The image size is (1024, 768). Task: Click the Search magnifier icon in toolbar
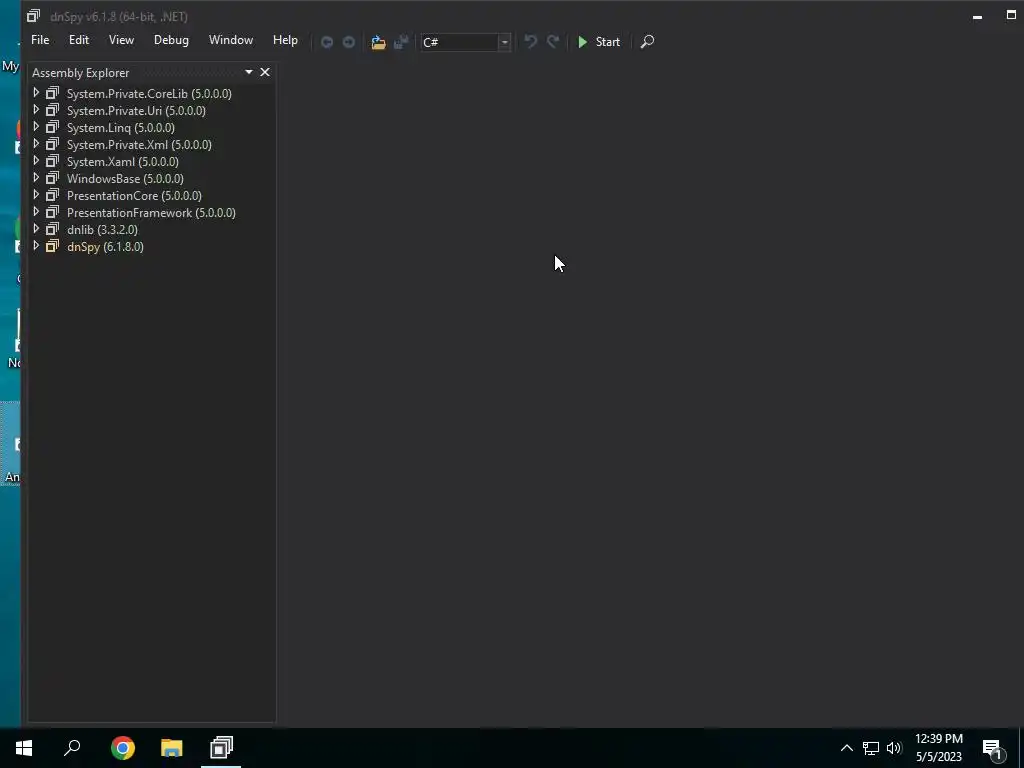647,42
